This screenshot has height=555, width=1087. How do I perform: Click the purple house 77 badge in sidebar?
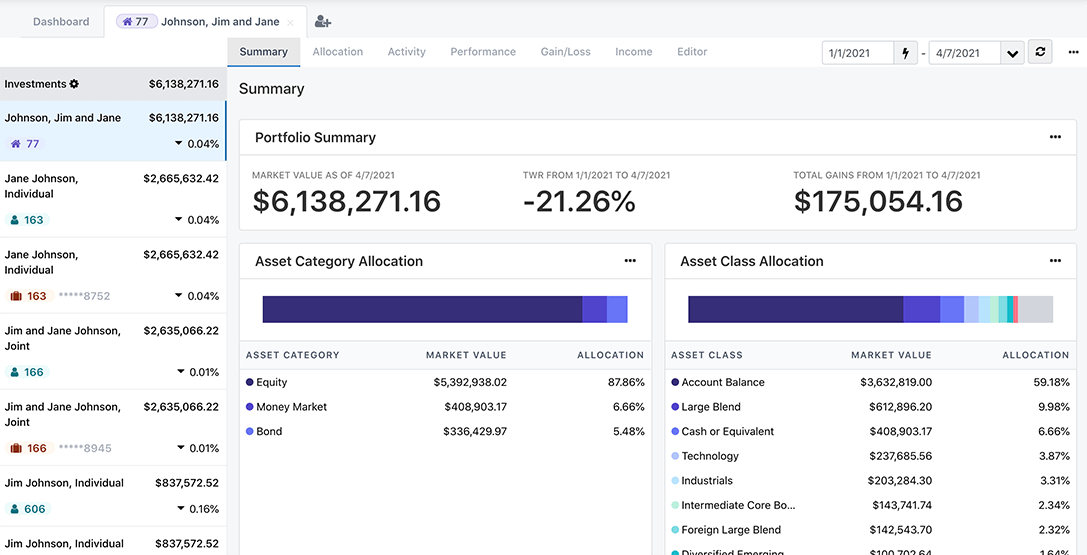pos(25,144)
